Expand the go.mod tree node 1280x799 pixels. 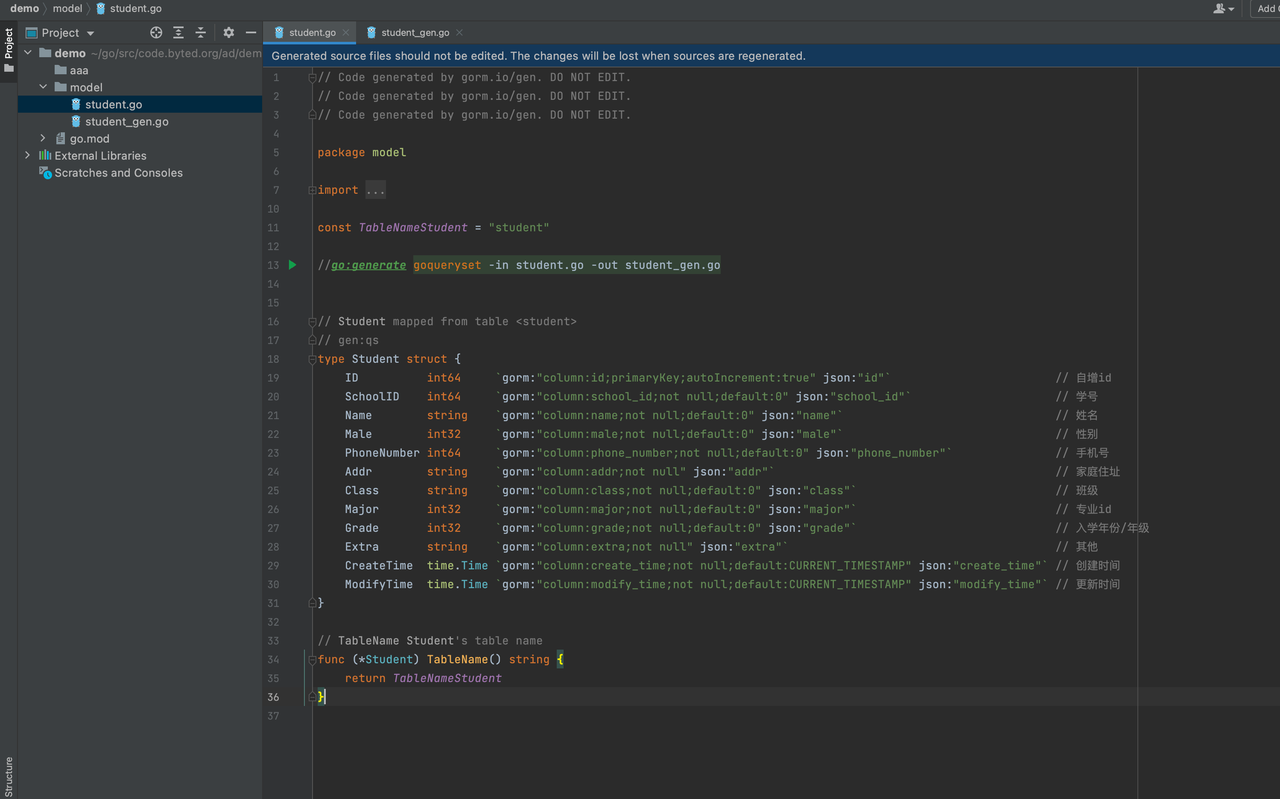pos(42,138)
